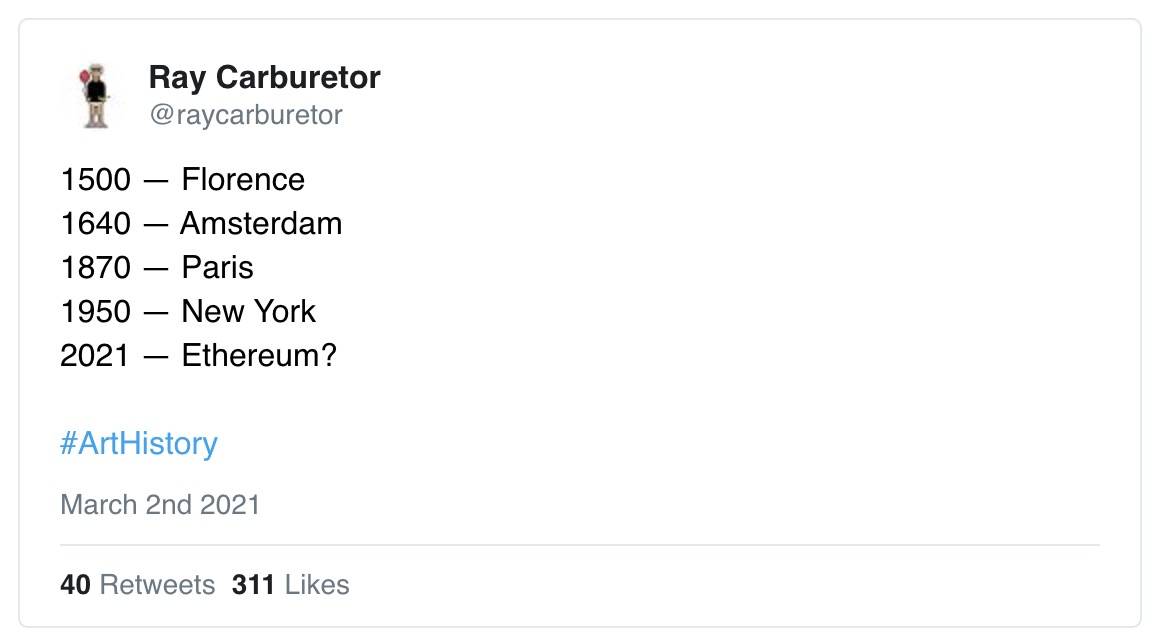Click the '1870 — Paris' line
The width and height of the screenshot is (1154, 634).
157,267
